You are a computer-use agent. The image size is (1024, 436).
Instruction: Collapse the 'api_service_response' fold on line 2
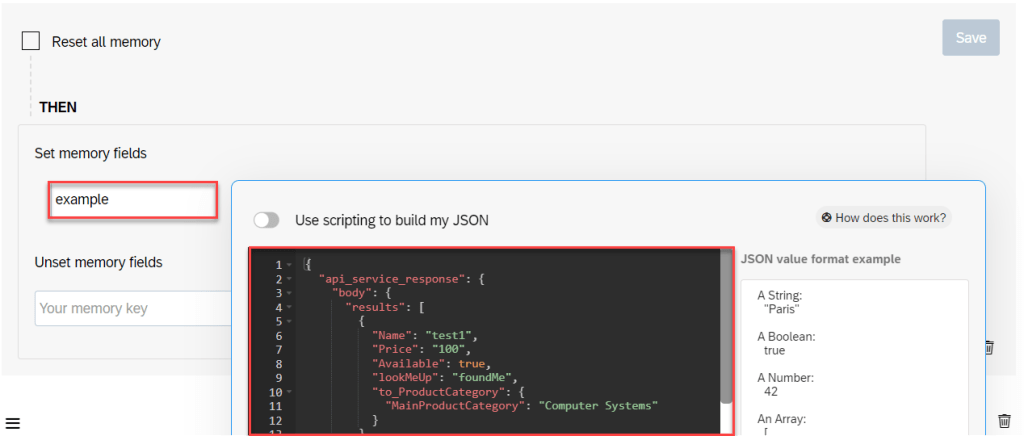pos(289,280)
